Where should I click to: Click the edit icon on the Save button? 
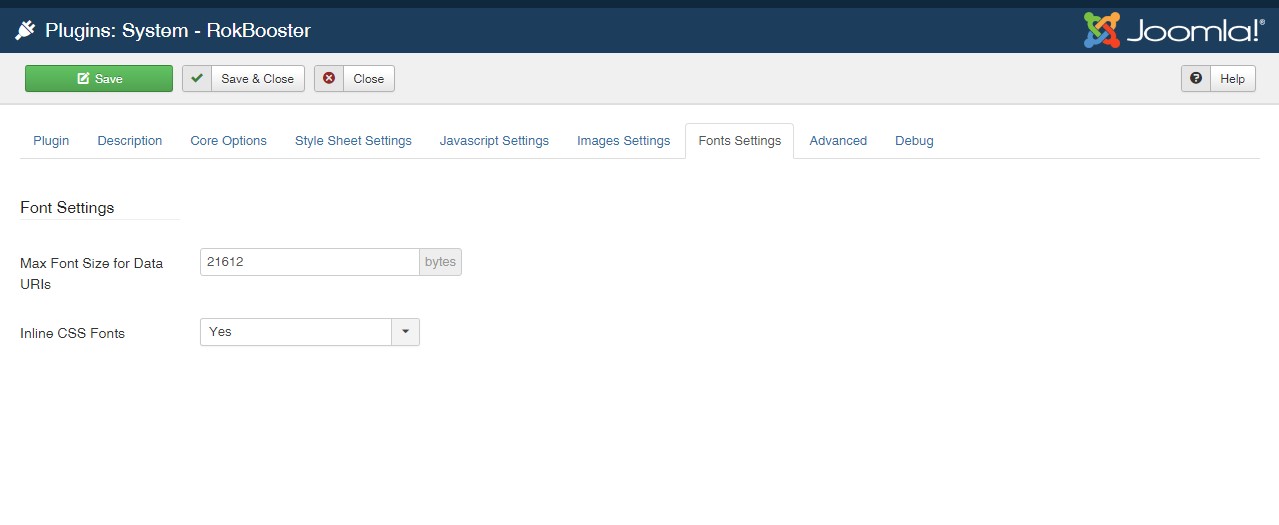click(83, 79)
